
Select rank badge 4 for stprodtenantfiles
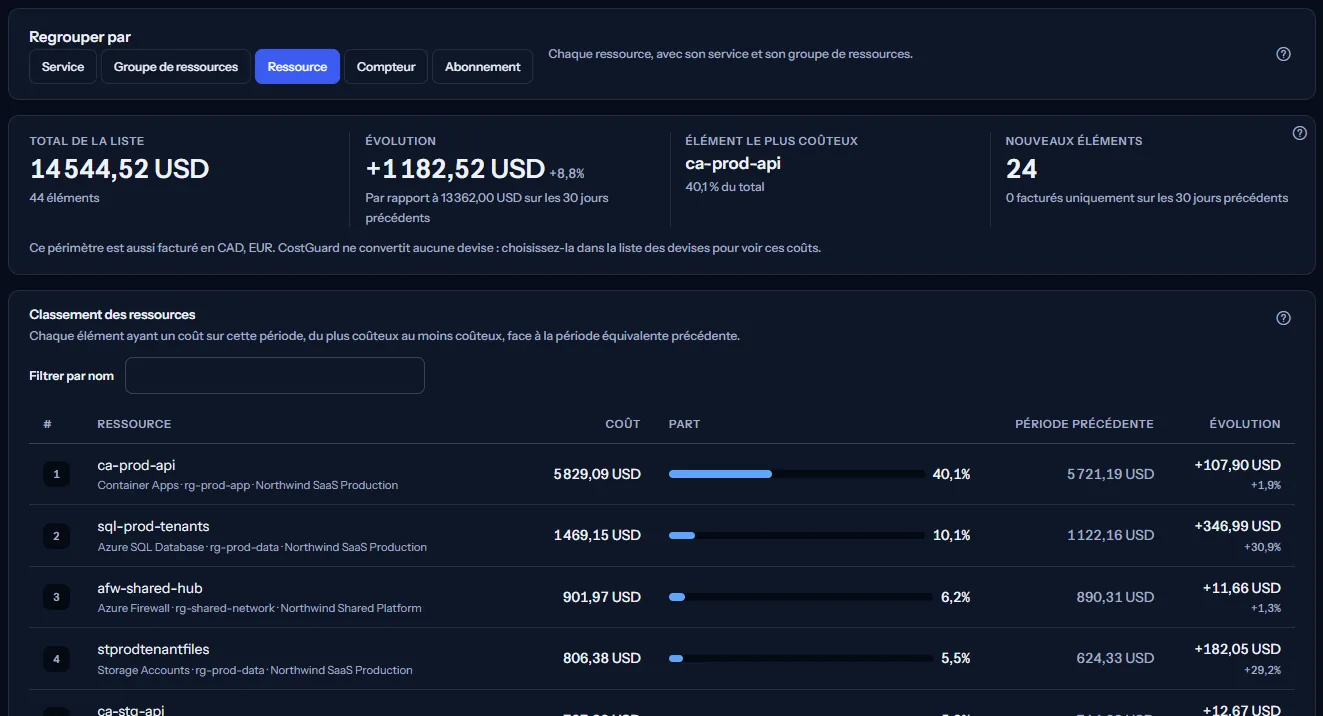(56, 659)
